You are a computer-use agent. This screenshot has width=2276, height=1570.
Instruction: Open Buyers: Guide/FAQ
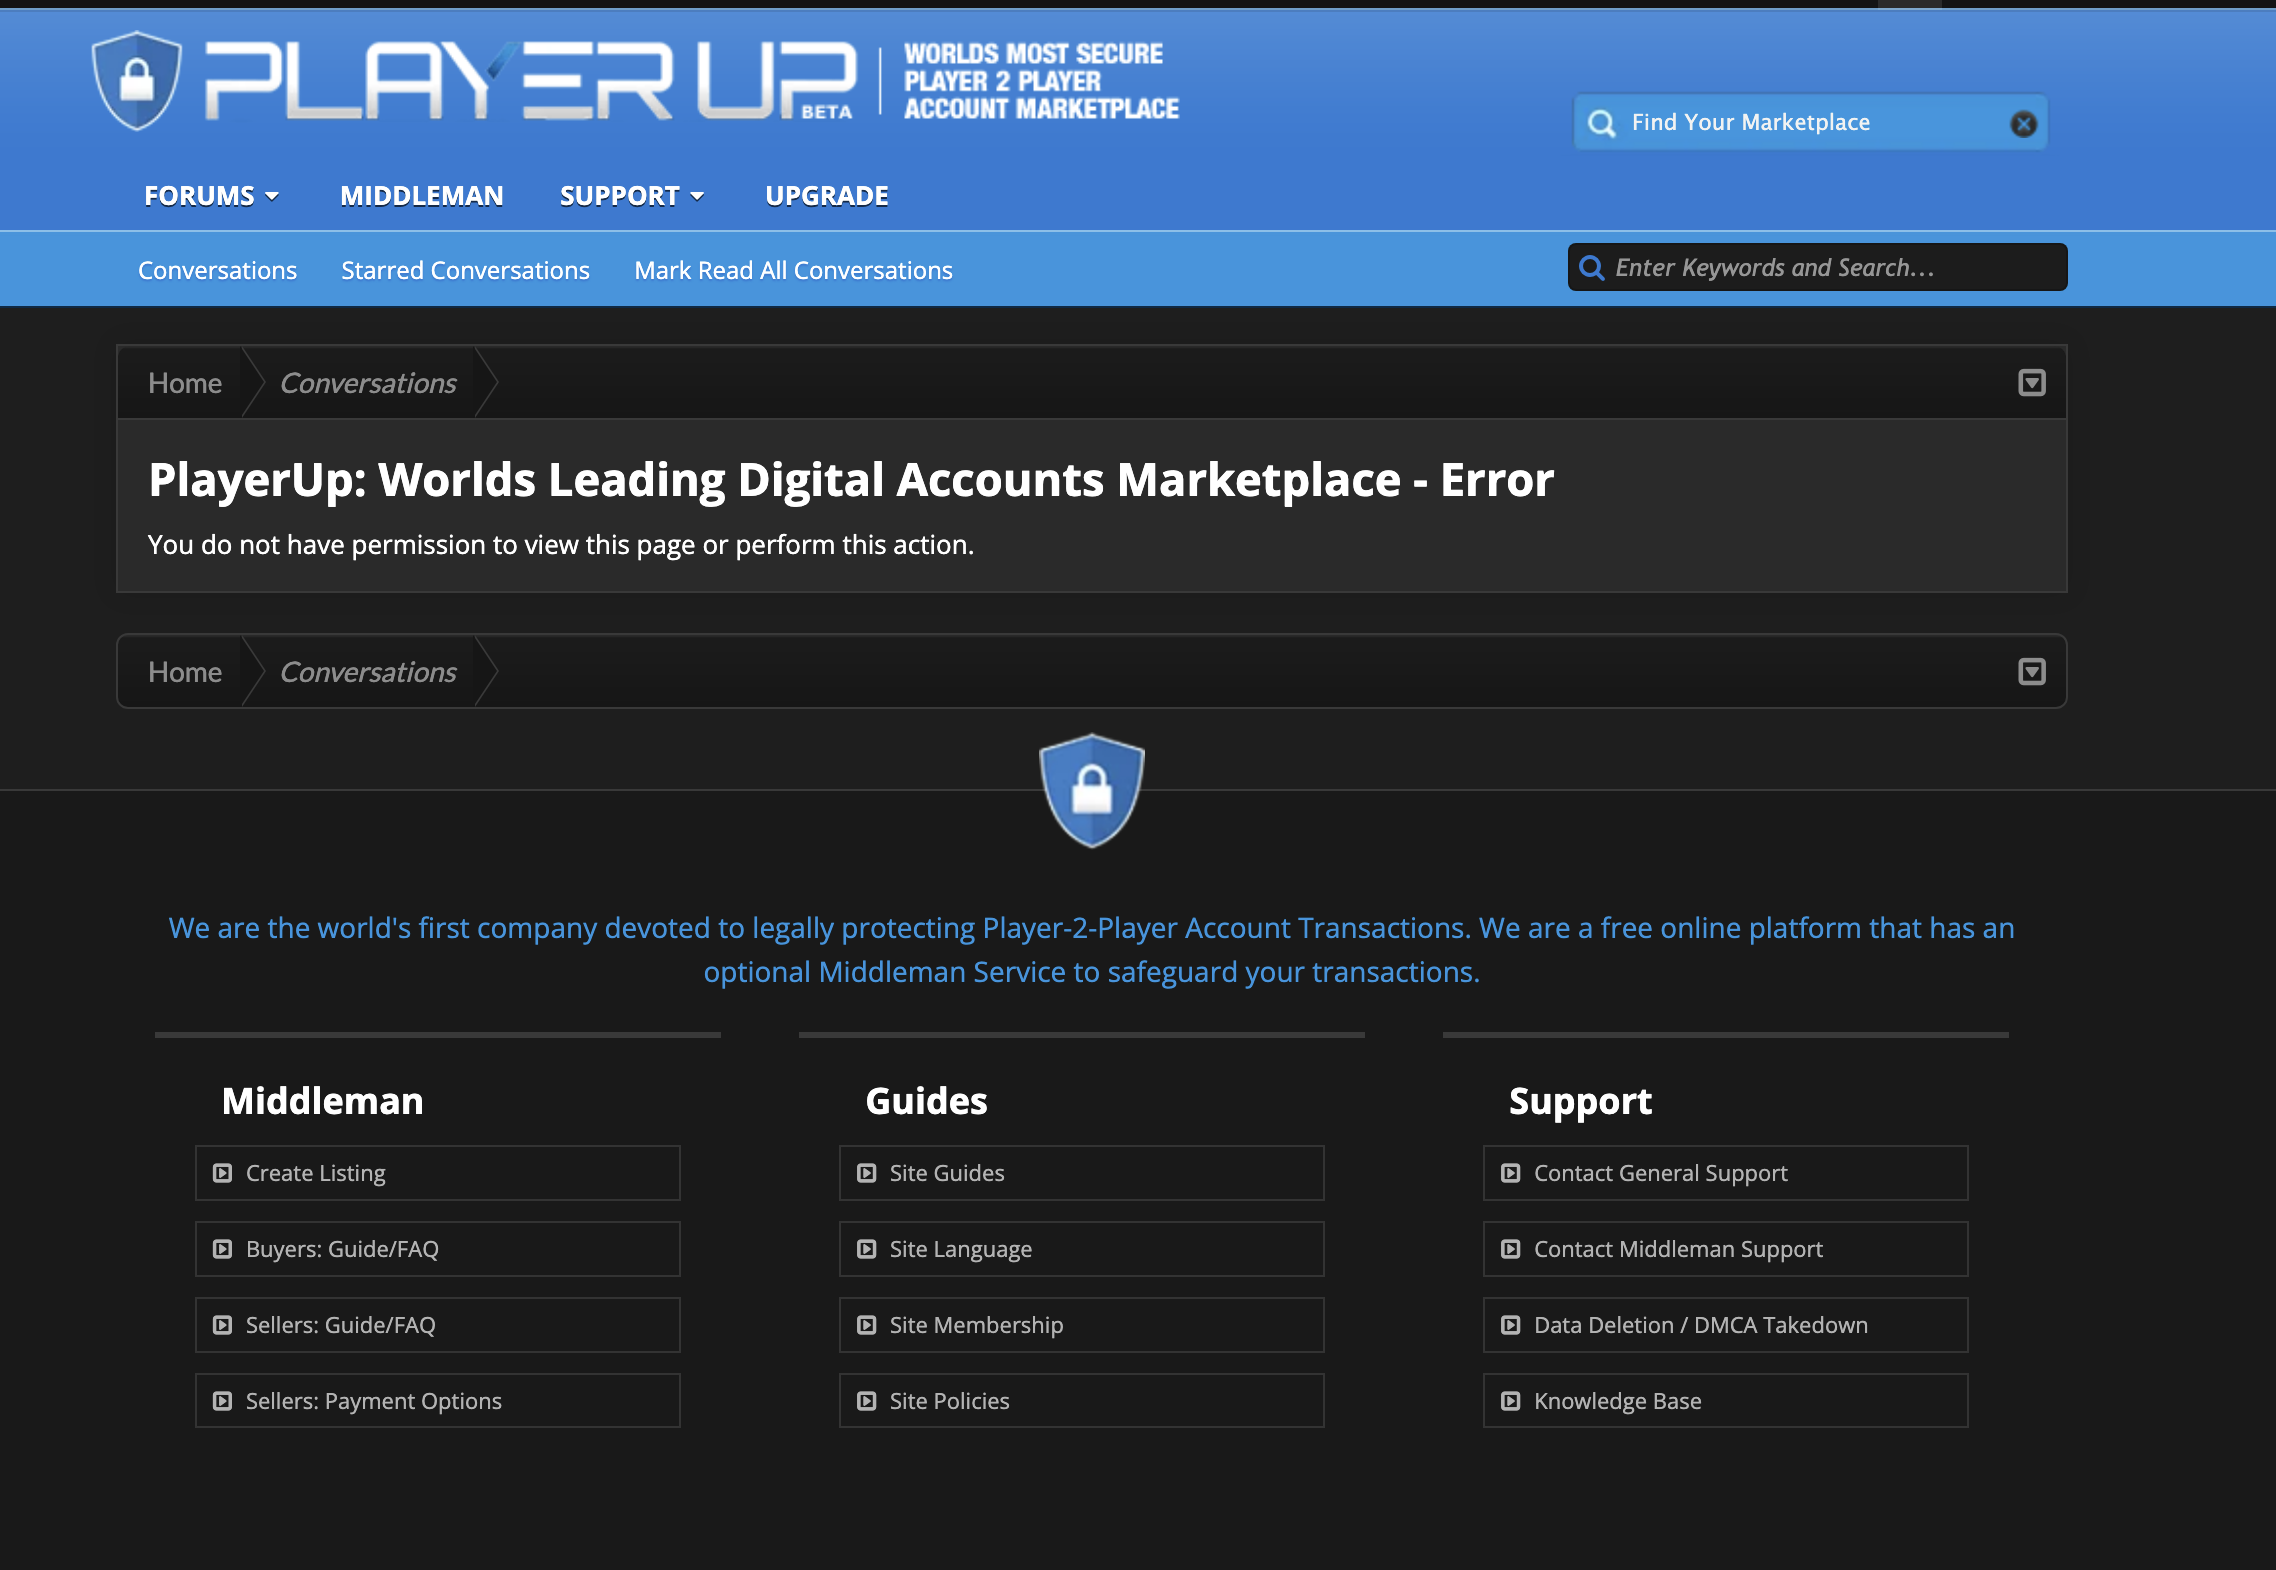438,1249
